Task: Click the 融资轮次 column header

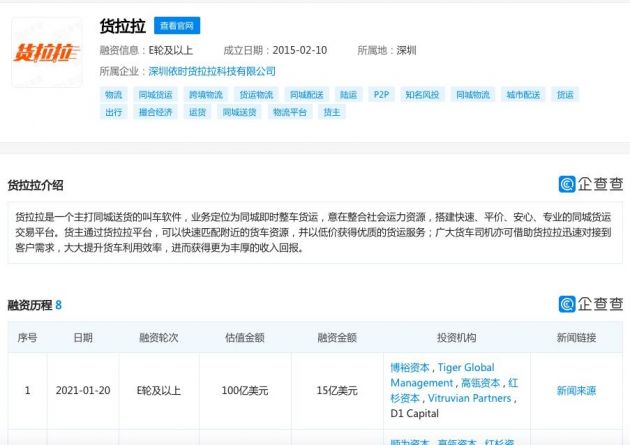Action: click(159, 338)
